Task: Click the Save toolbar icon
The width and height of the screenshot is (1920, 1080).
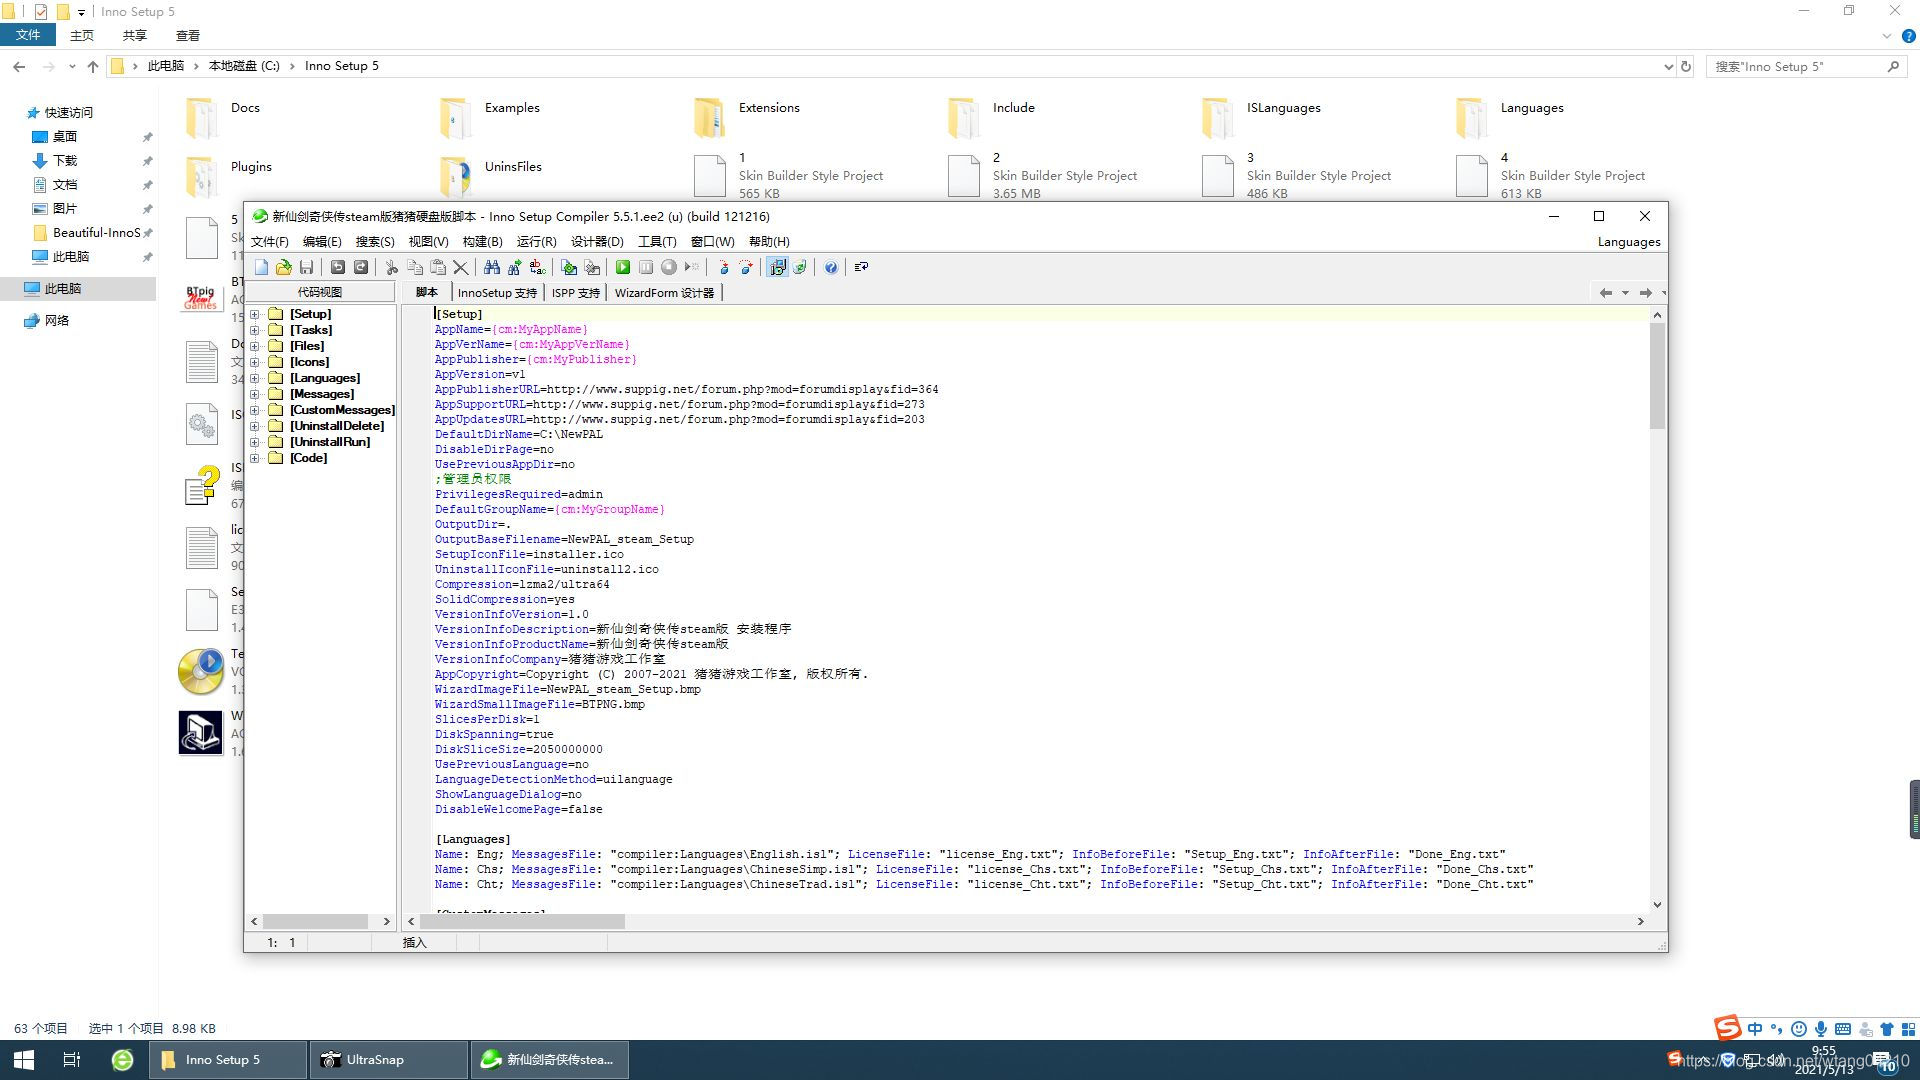Action: tap(306, 267)
